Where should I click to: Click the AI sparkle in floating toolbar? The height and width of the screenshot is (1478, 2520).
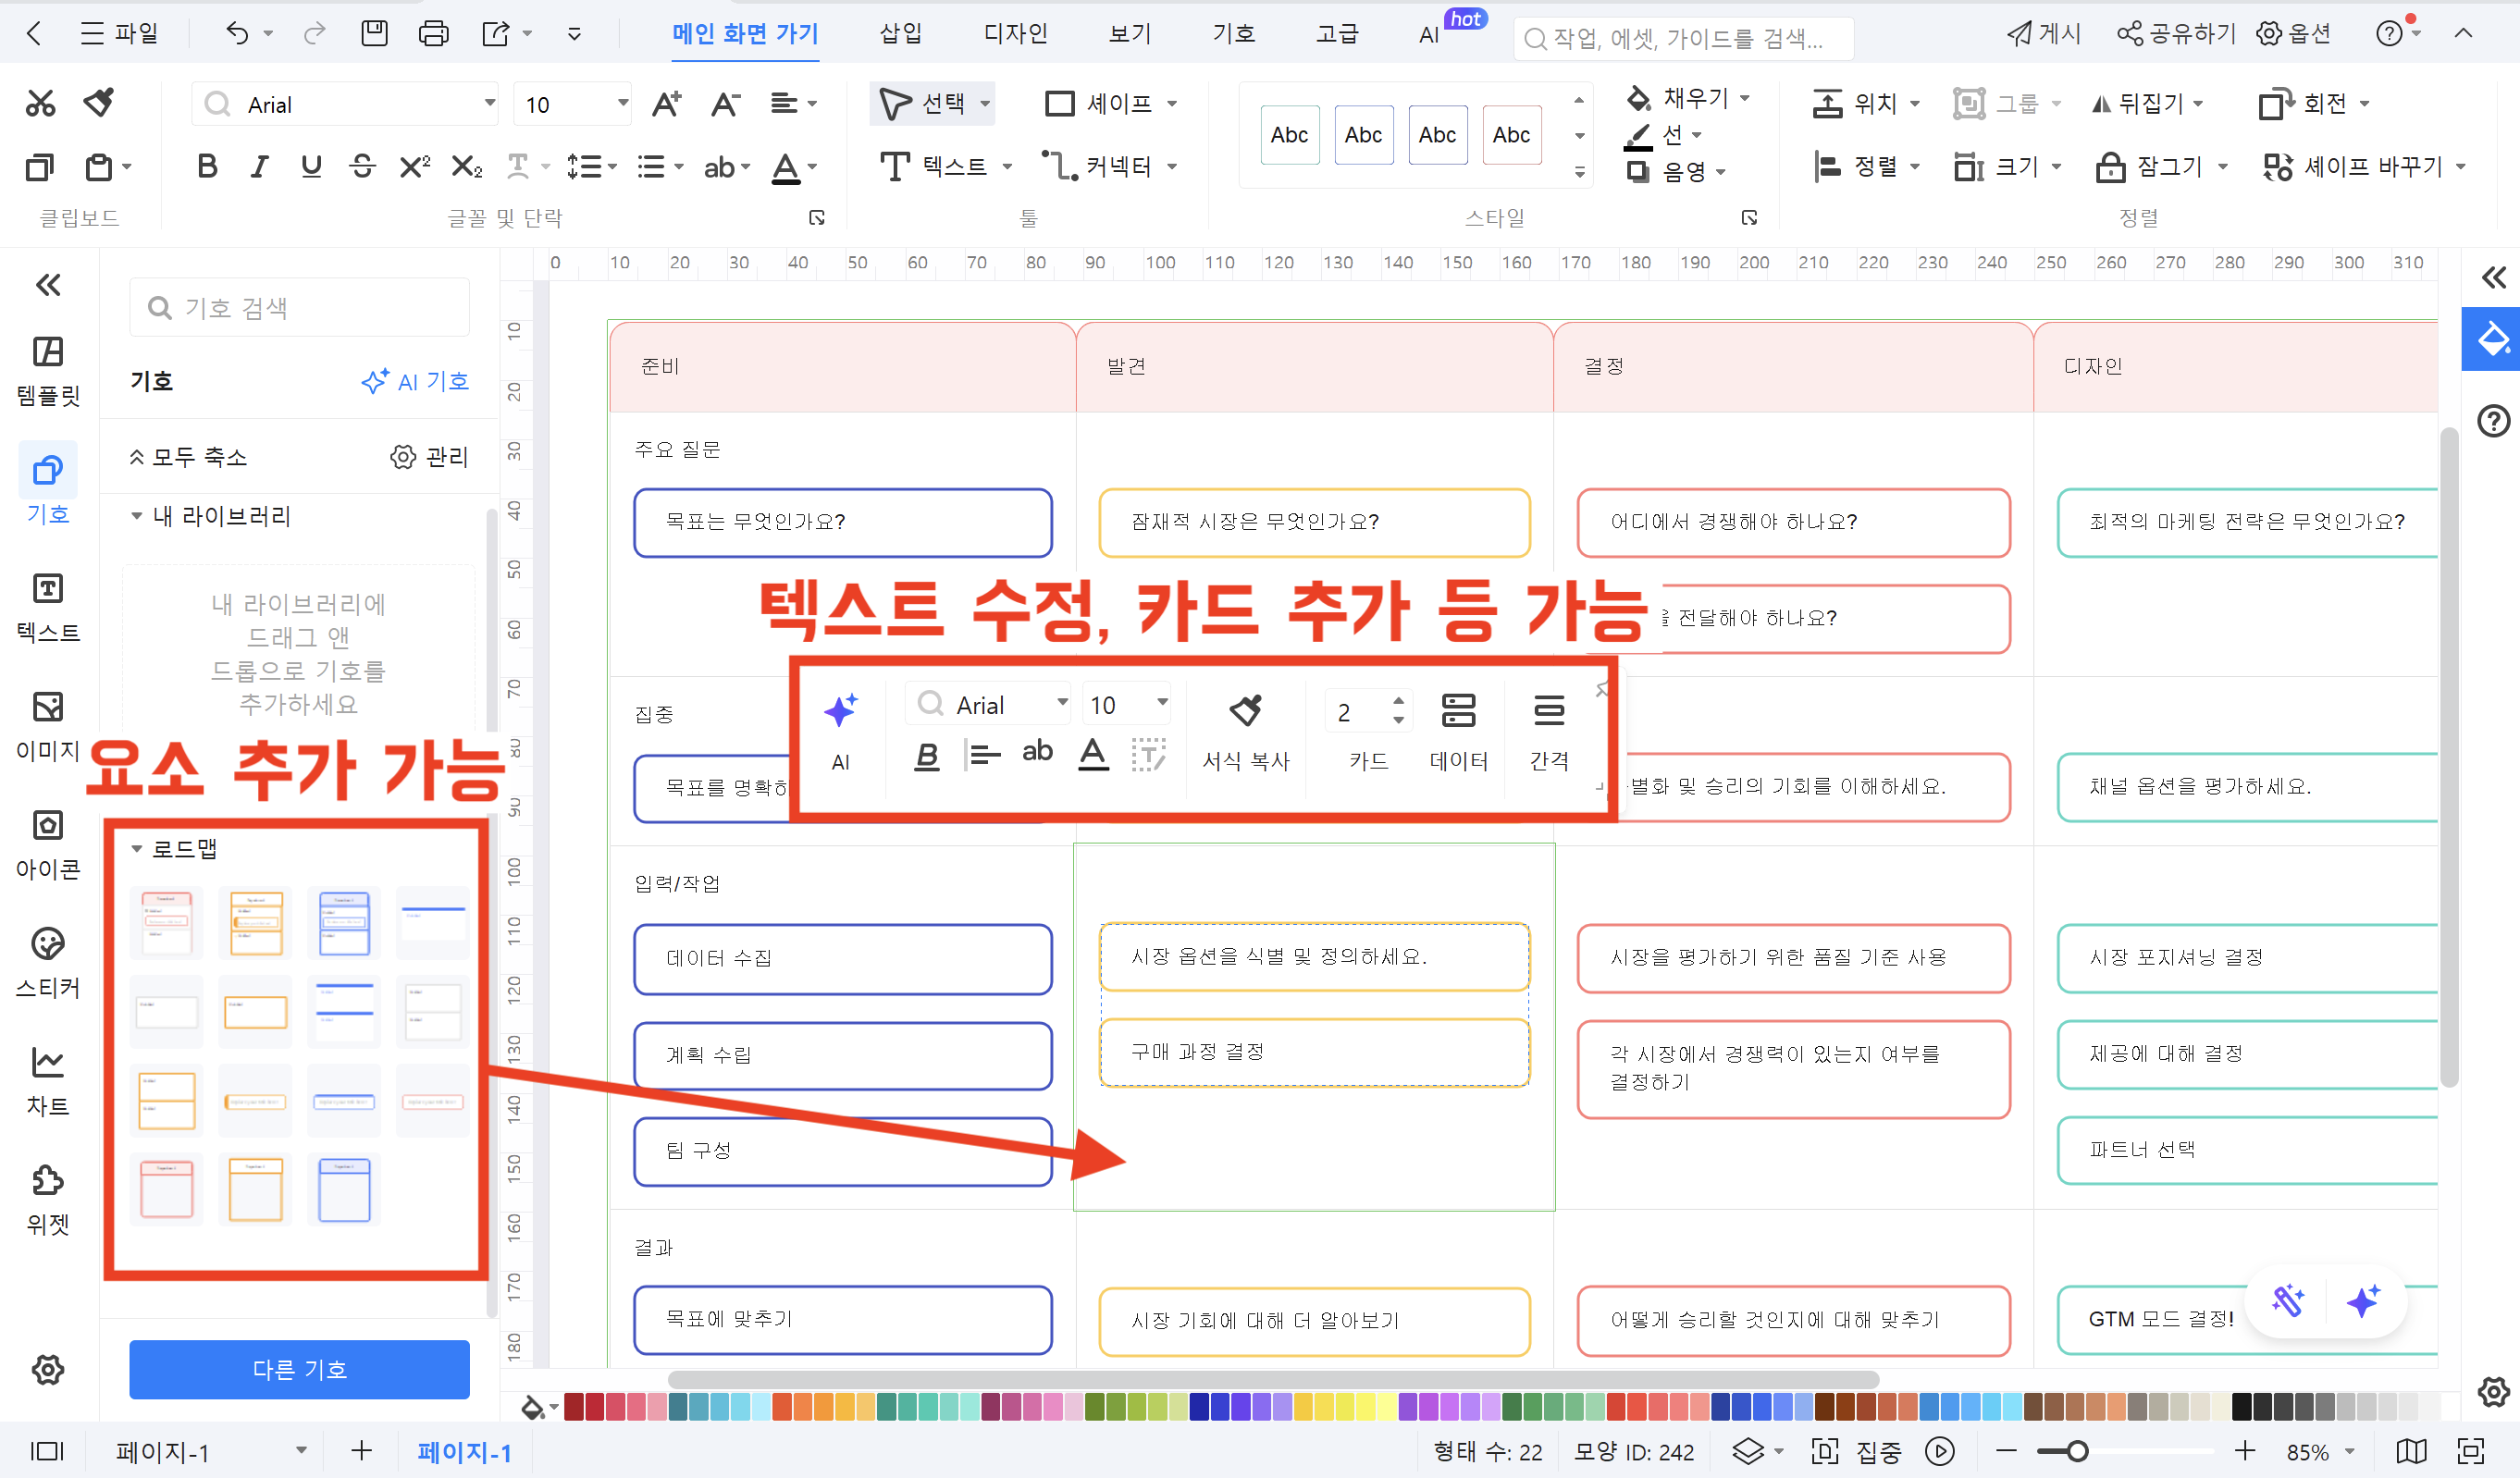click(840, 711)
